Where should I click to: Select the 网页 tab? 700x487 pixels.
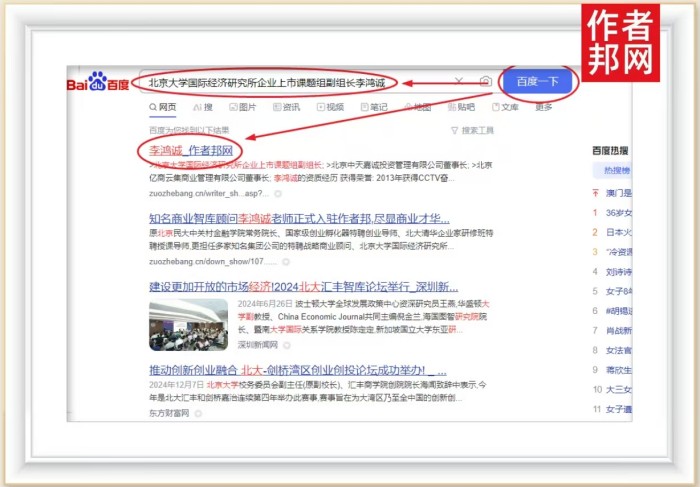[163, 107]
